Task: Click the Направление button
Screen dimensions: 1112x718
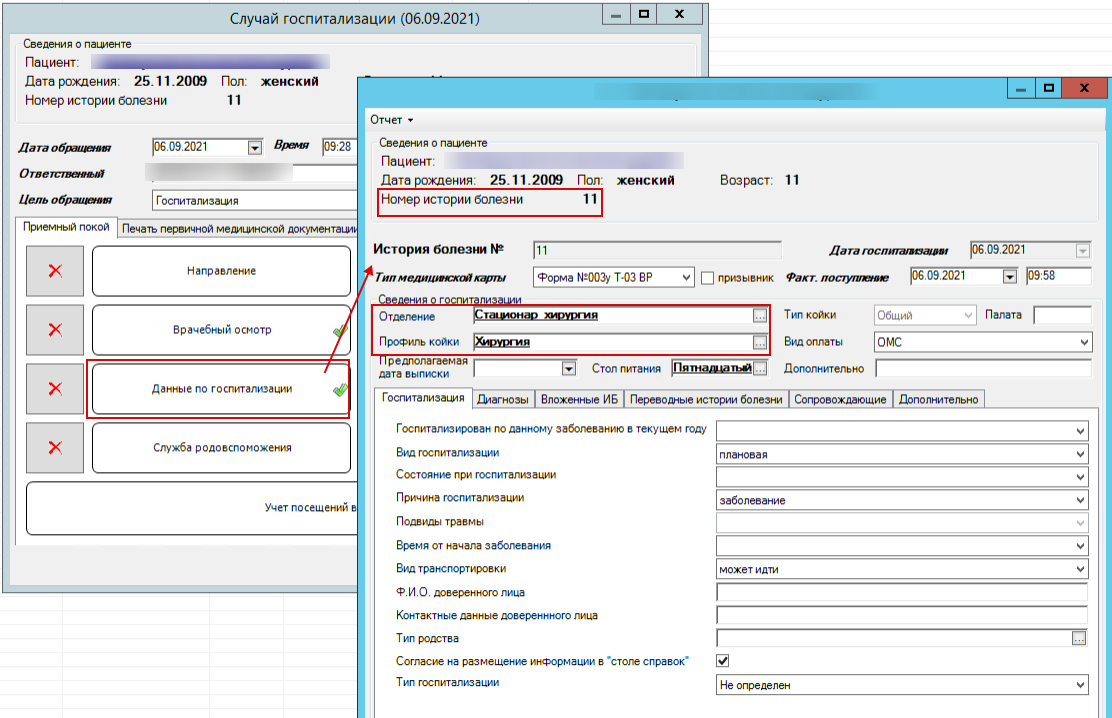Action: [221, 270]
